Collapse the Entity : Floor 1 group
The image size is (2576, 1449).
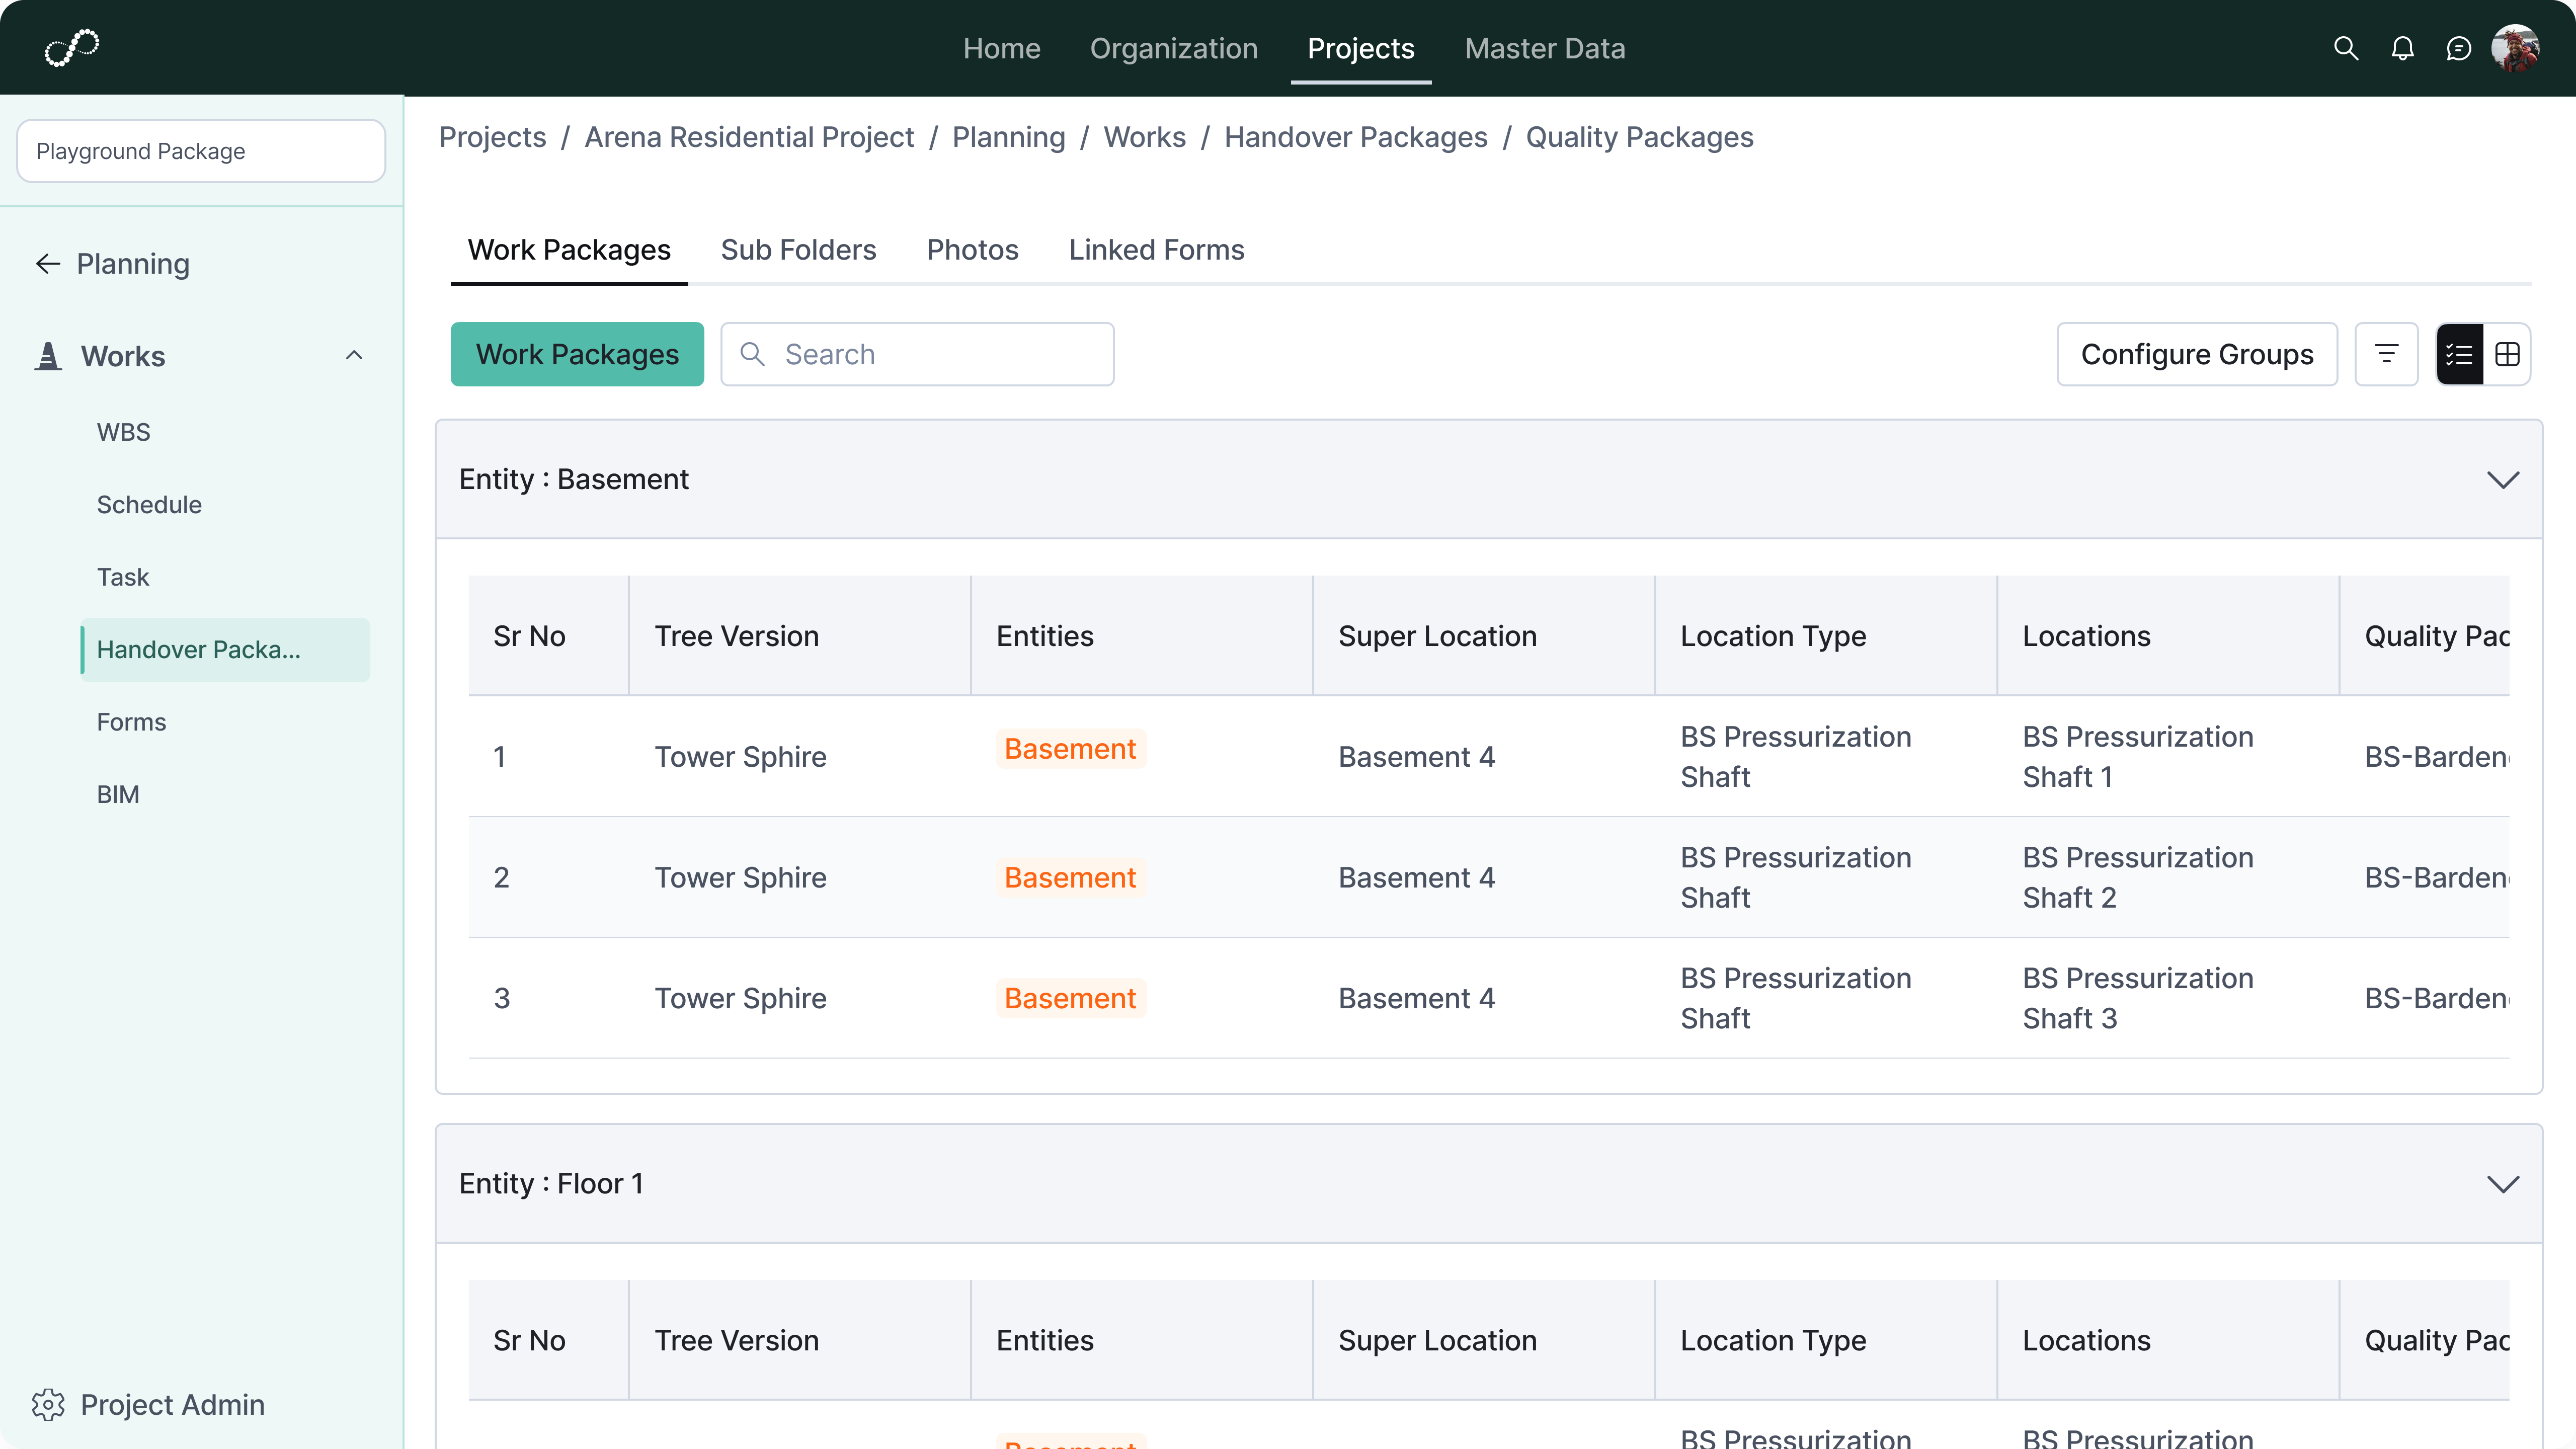coord(2502,1184)
